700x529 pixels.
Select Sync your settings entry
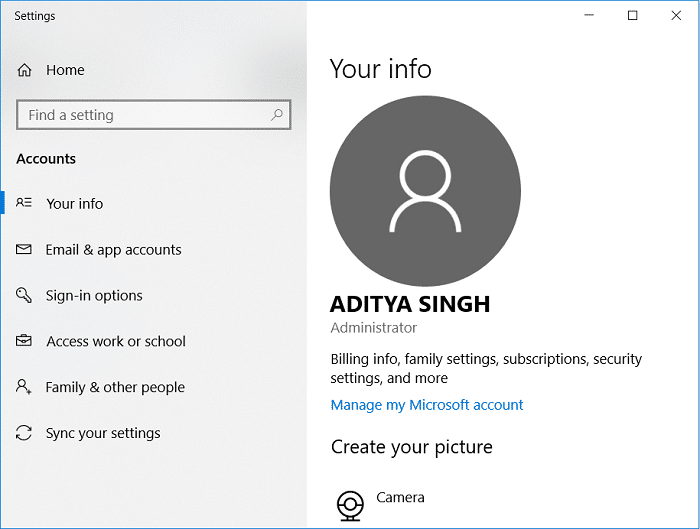point(103,433)
